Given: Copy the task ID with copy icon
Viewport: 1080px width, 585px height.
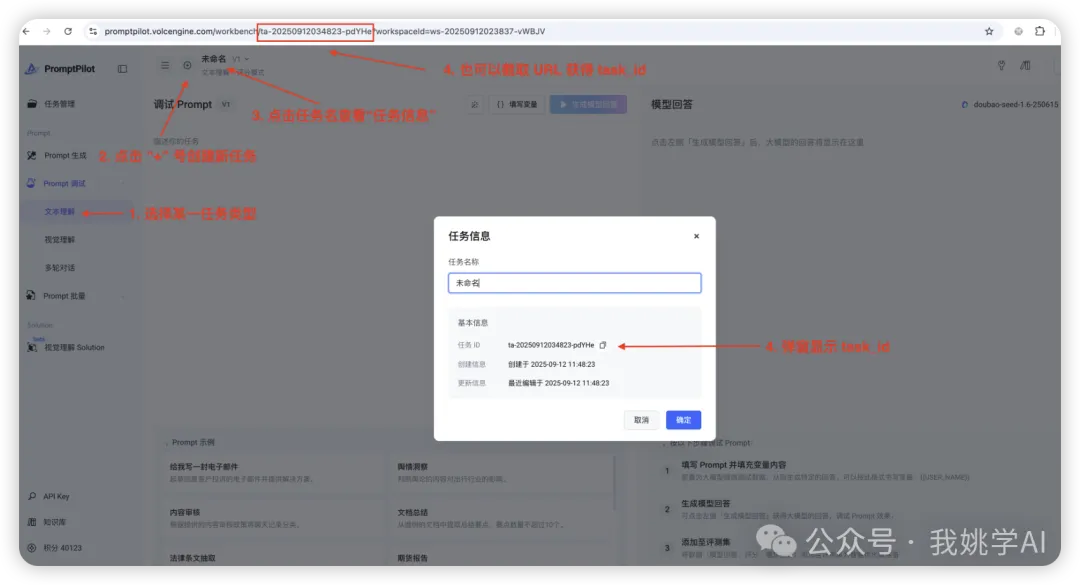Looking at the screenshot, I should 603,345.
